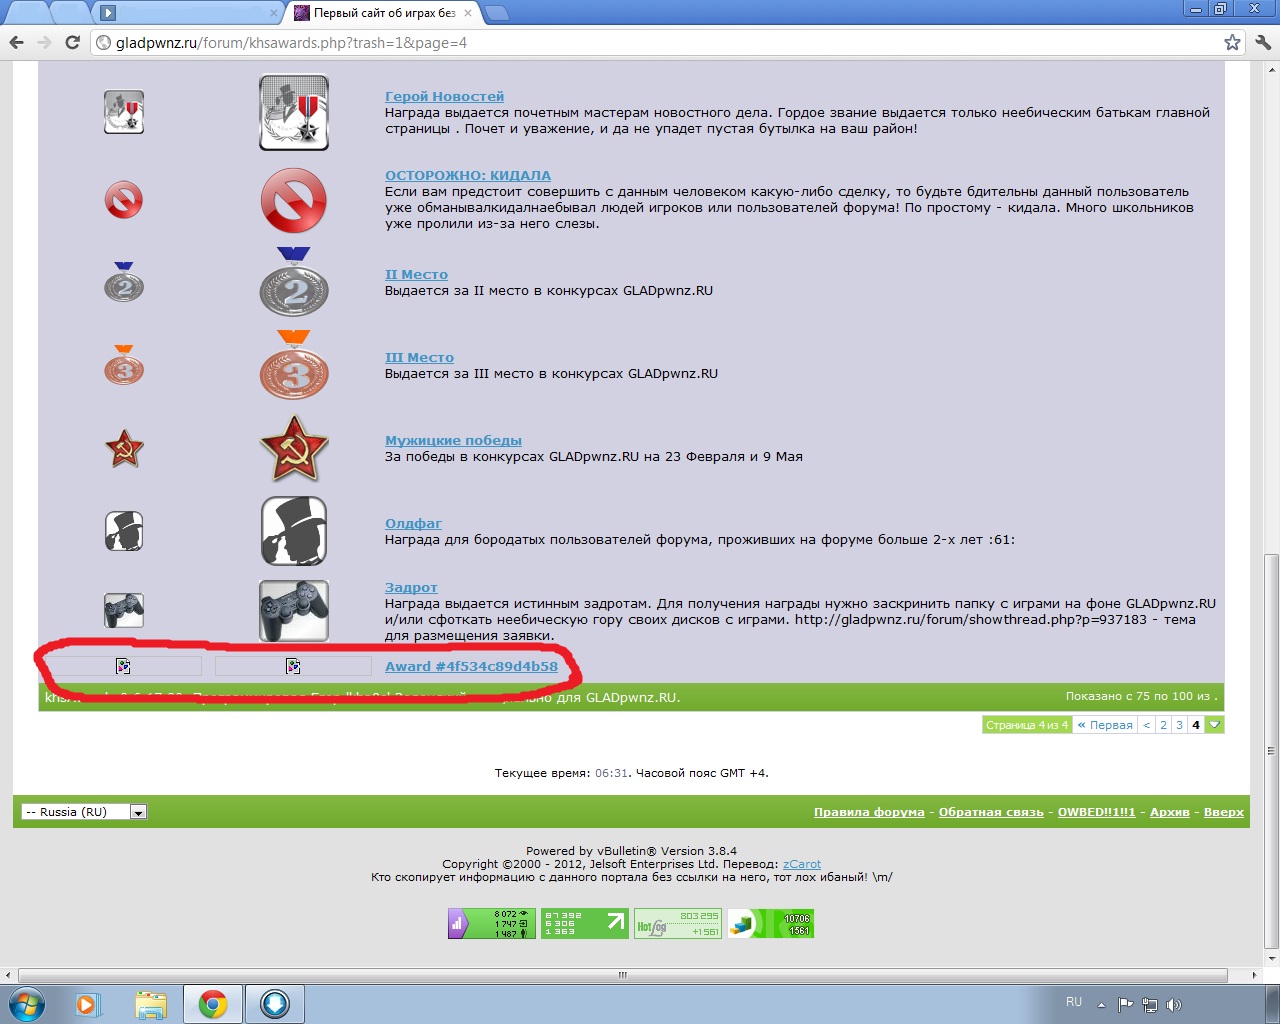Open the volume control in system tray
The width and height of the screenshot is (1280, 1024).
(1174, 1005)
